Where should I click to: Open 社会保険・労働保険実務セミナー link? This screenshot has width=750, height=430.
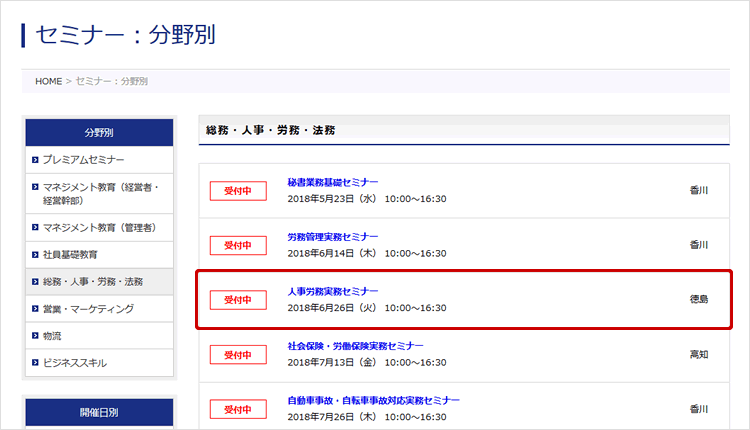[355, 346]
